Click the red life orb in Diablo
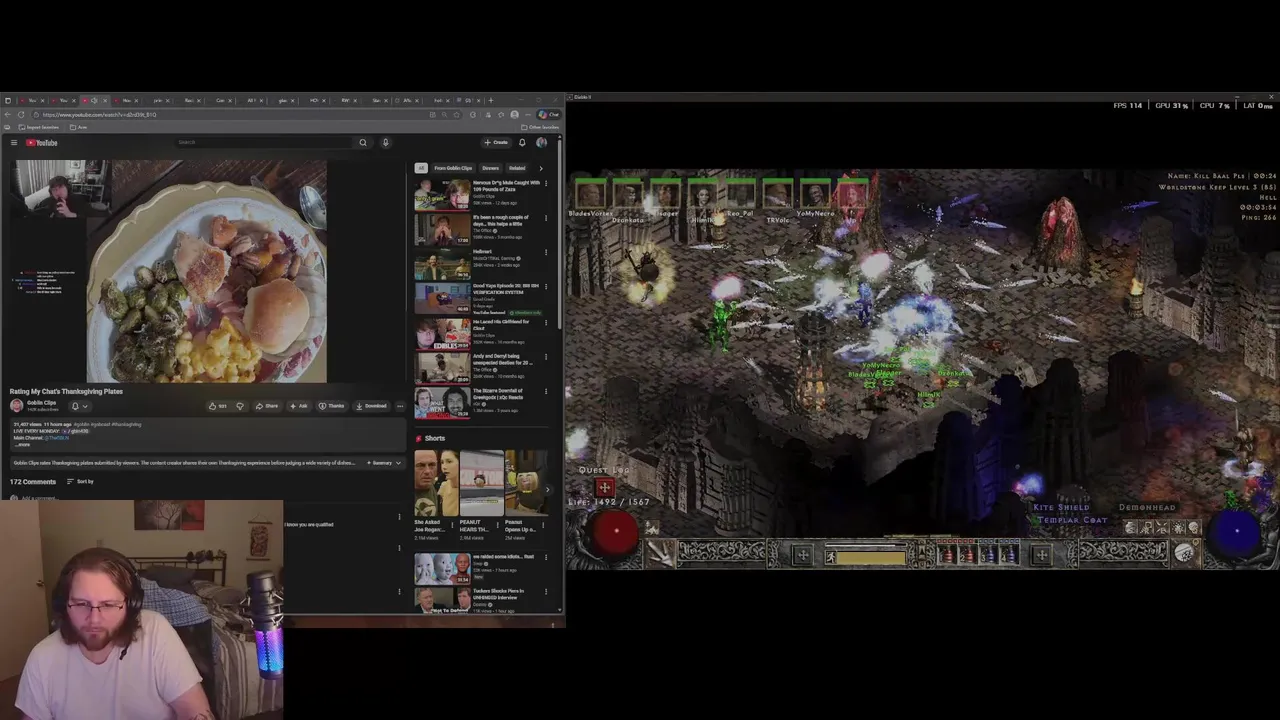Screen dimensions: 1280x720 614,530
